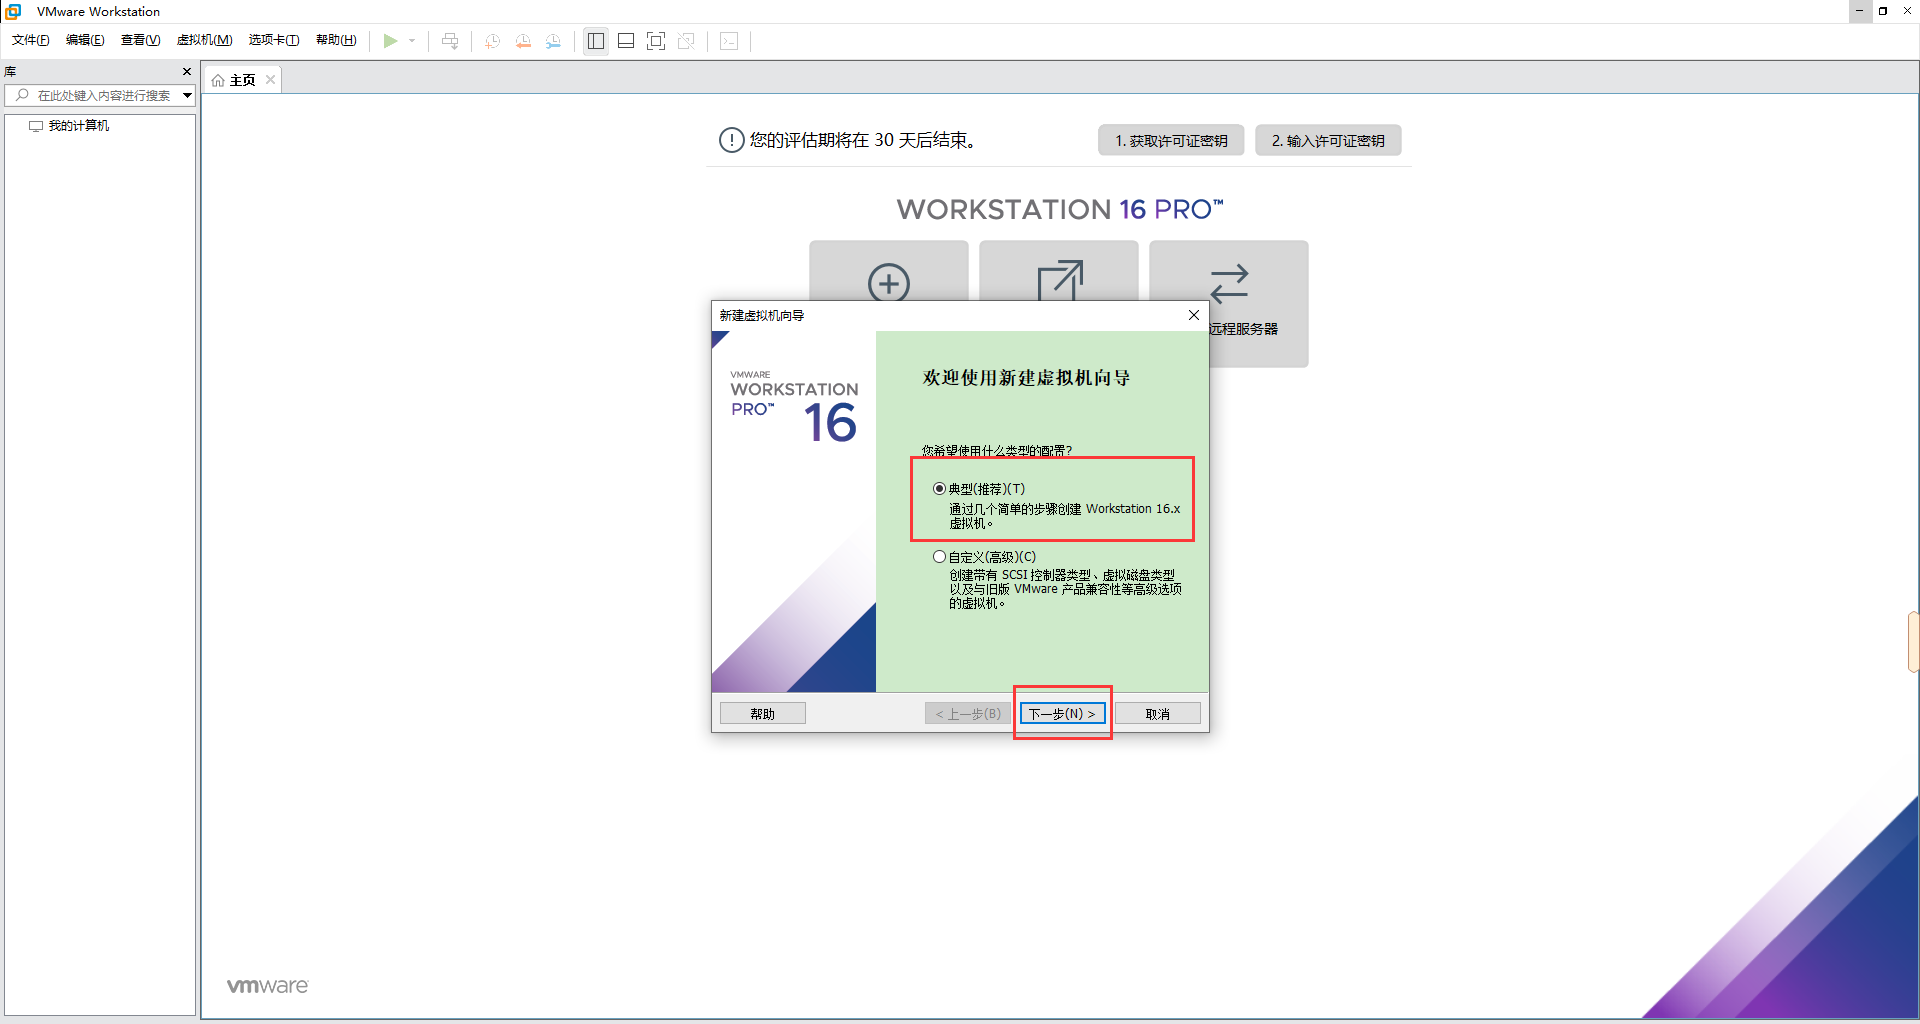Viewport: 1920px width, 1024px height.
Task: Click the search magnifier icon in library
Action: tap(22, 95)
